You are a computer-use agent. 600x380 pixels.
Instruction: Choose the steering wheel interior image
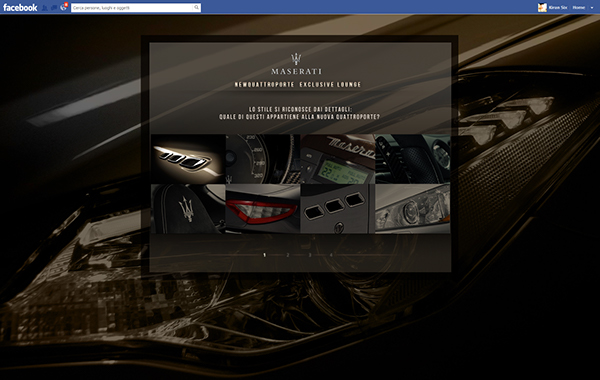(x=412, y=159)
